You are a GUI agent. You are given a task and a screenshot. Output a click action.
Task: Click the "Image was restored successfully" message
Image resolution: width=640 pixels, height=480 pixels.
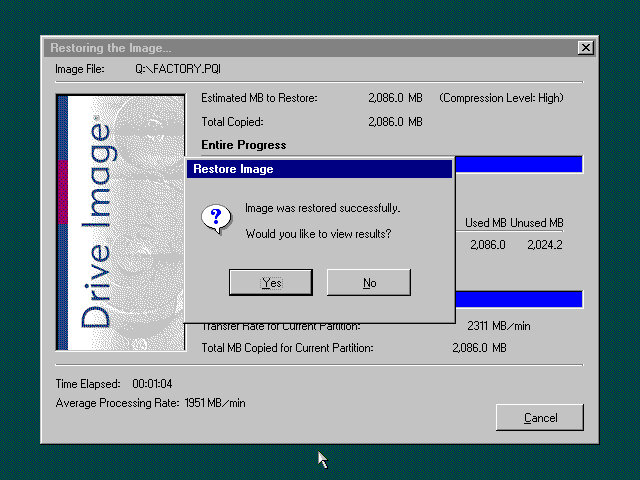pos(322,208)
